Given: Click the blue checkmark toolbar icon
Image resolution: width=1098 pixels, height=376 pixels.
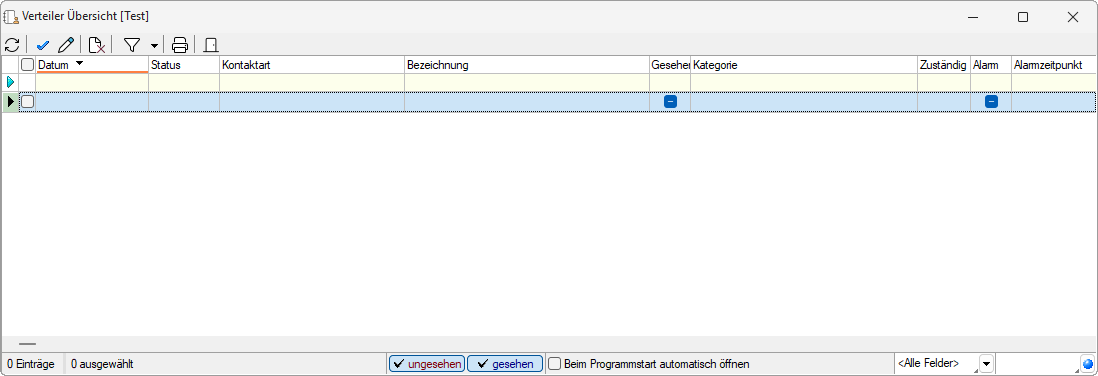Looking at the screenshot, I should (43, 46).
